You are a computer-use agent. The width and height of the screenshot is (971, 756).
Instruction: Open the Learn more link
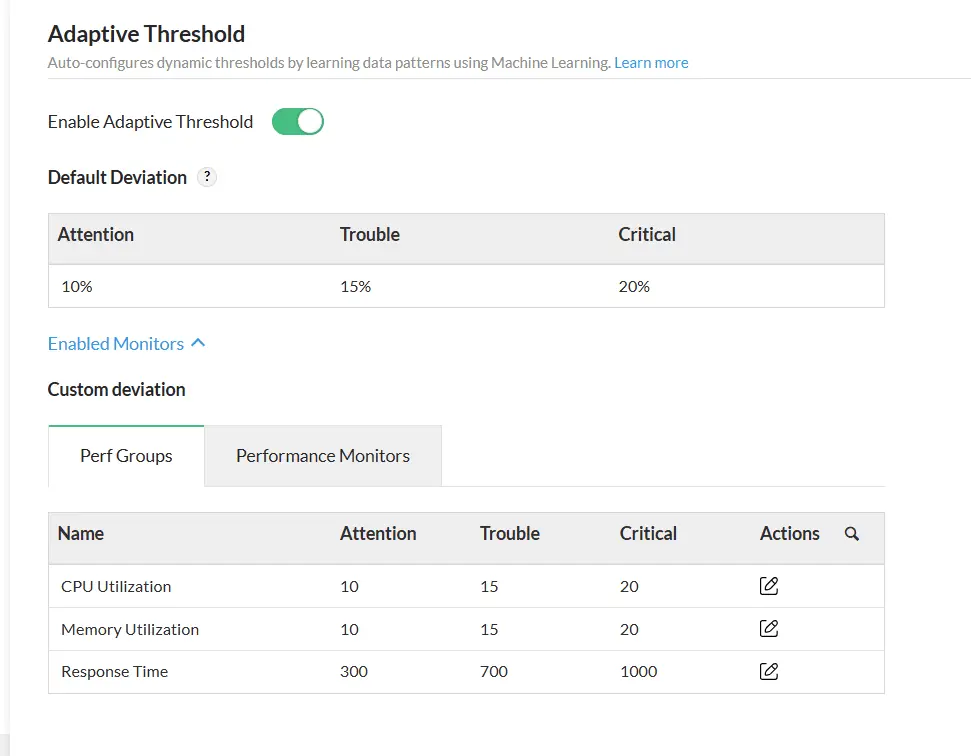click(x=651, y=62)
